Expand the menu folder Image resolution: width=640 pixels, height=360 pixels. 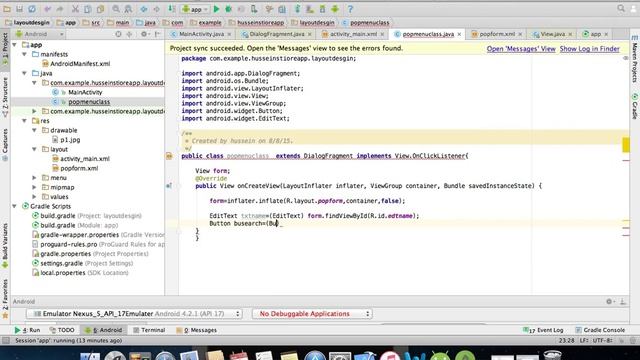[x=34, y=178]
